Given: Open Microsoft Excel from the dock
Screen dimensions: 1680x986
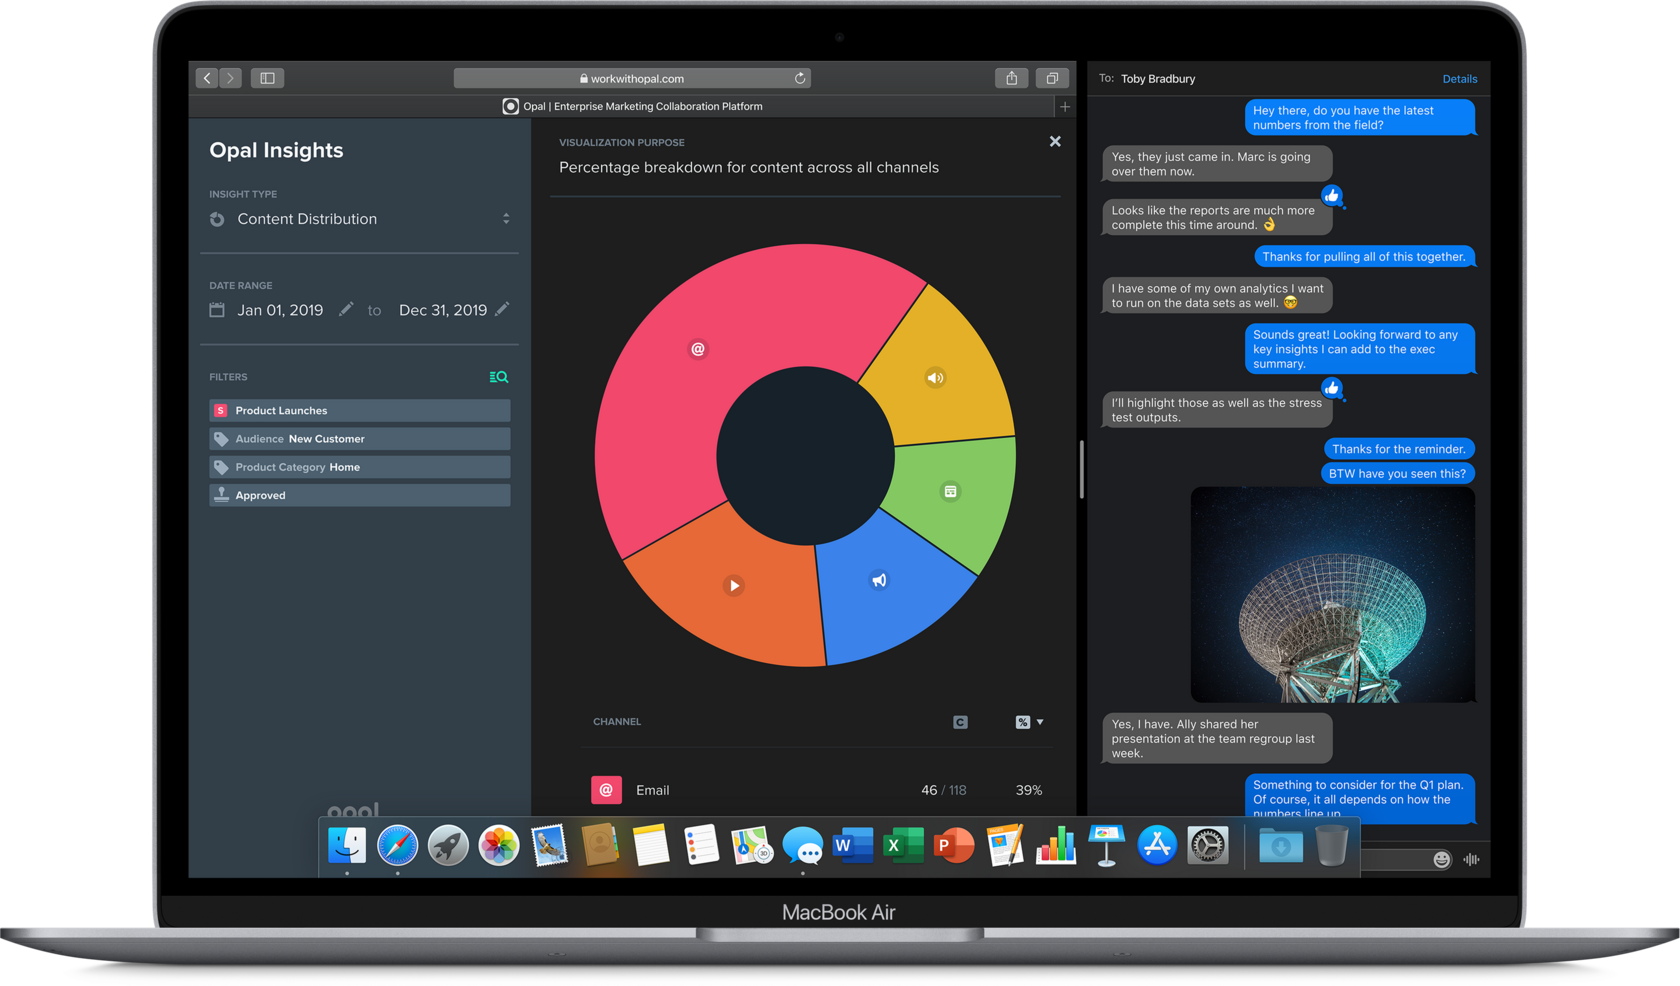Looking at the screenshot, I should coord(904,846).
